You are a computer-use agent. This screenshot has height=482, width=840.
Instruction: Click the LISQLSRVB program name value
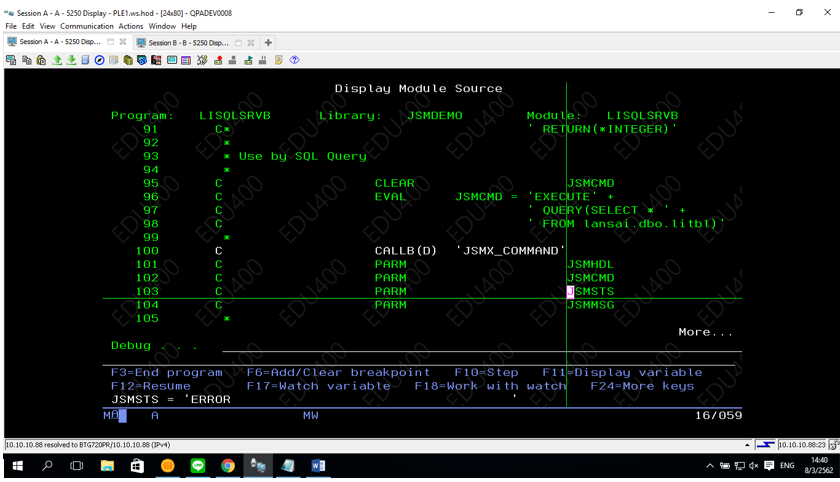pos(235,116)
